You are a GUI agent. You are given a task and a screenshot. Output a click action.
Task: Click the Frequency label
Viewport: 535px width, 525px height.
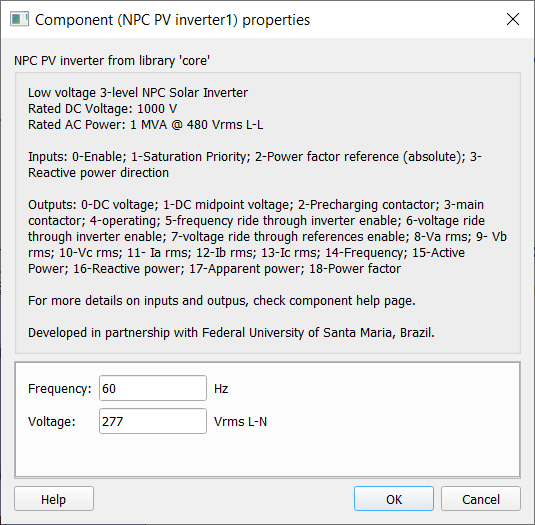pos(60,389)
